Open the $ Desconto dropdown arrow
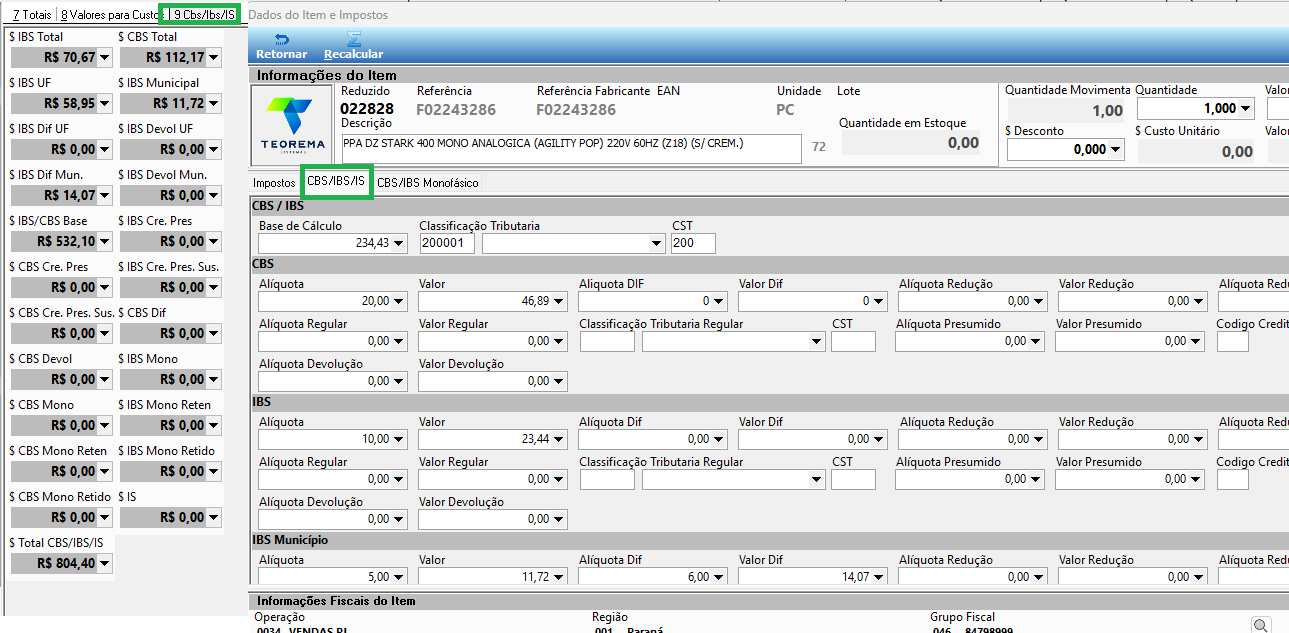 pos(1116,149)
